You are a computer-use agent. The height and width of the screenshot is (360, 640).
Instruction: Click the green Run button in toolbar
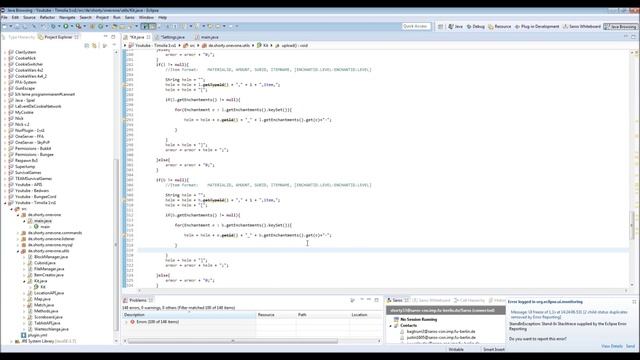(65, 27)
